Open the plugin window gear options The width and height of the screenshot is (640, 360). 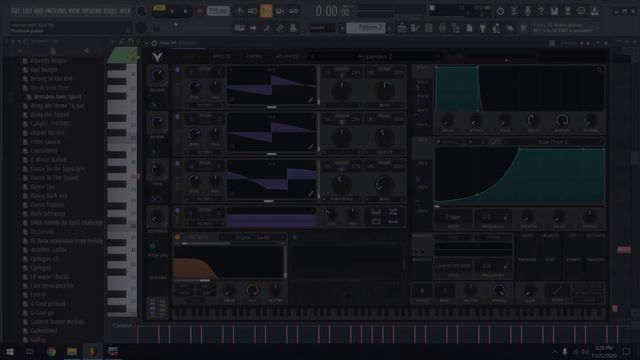point(154,43)
